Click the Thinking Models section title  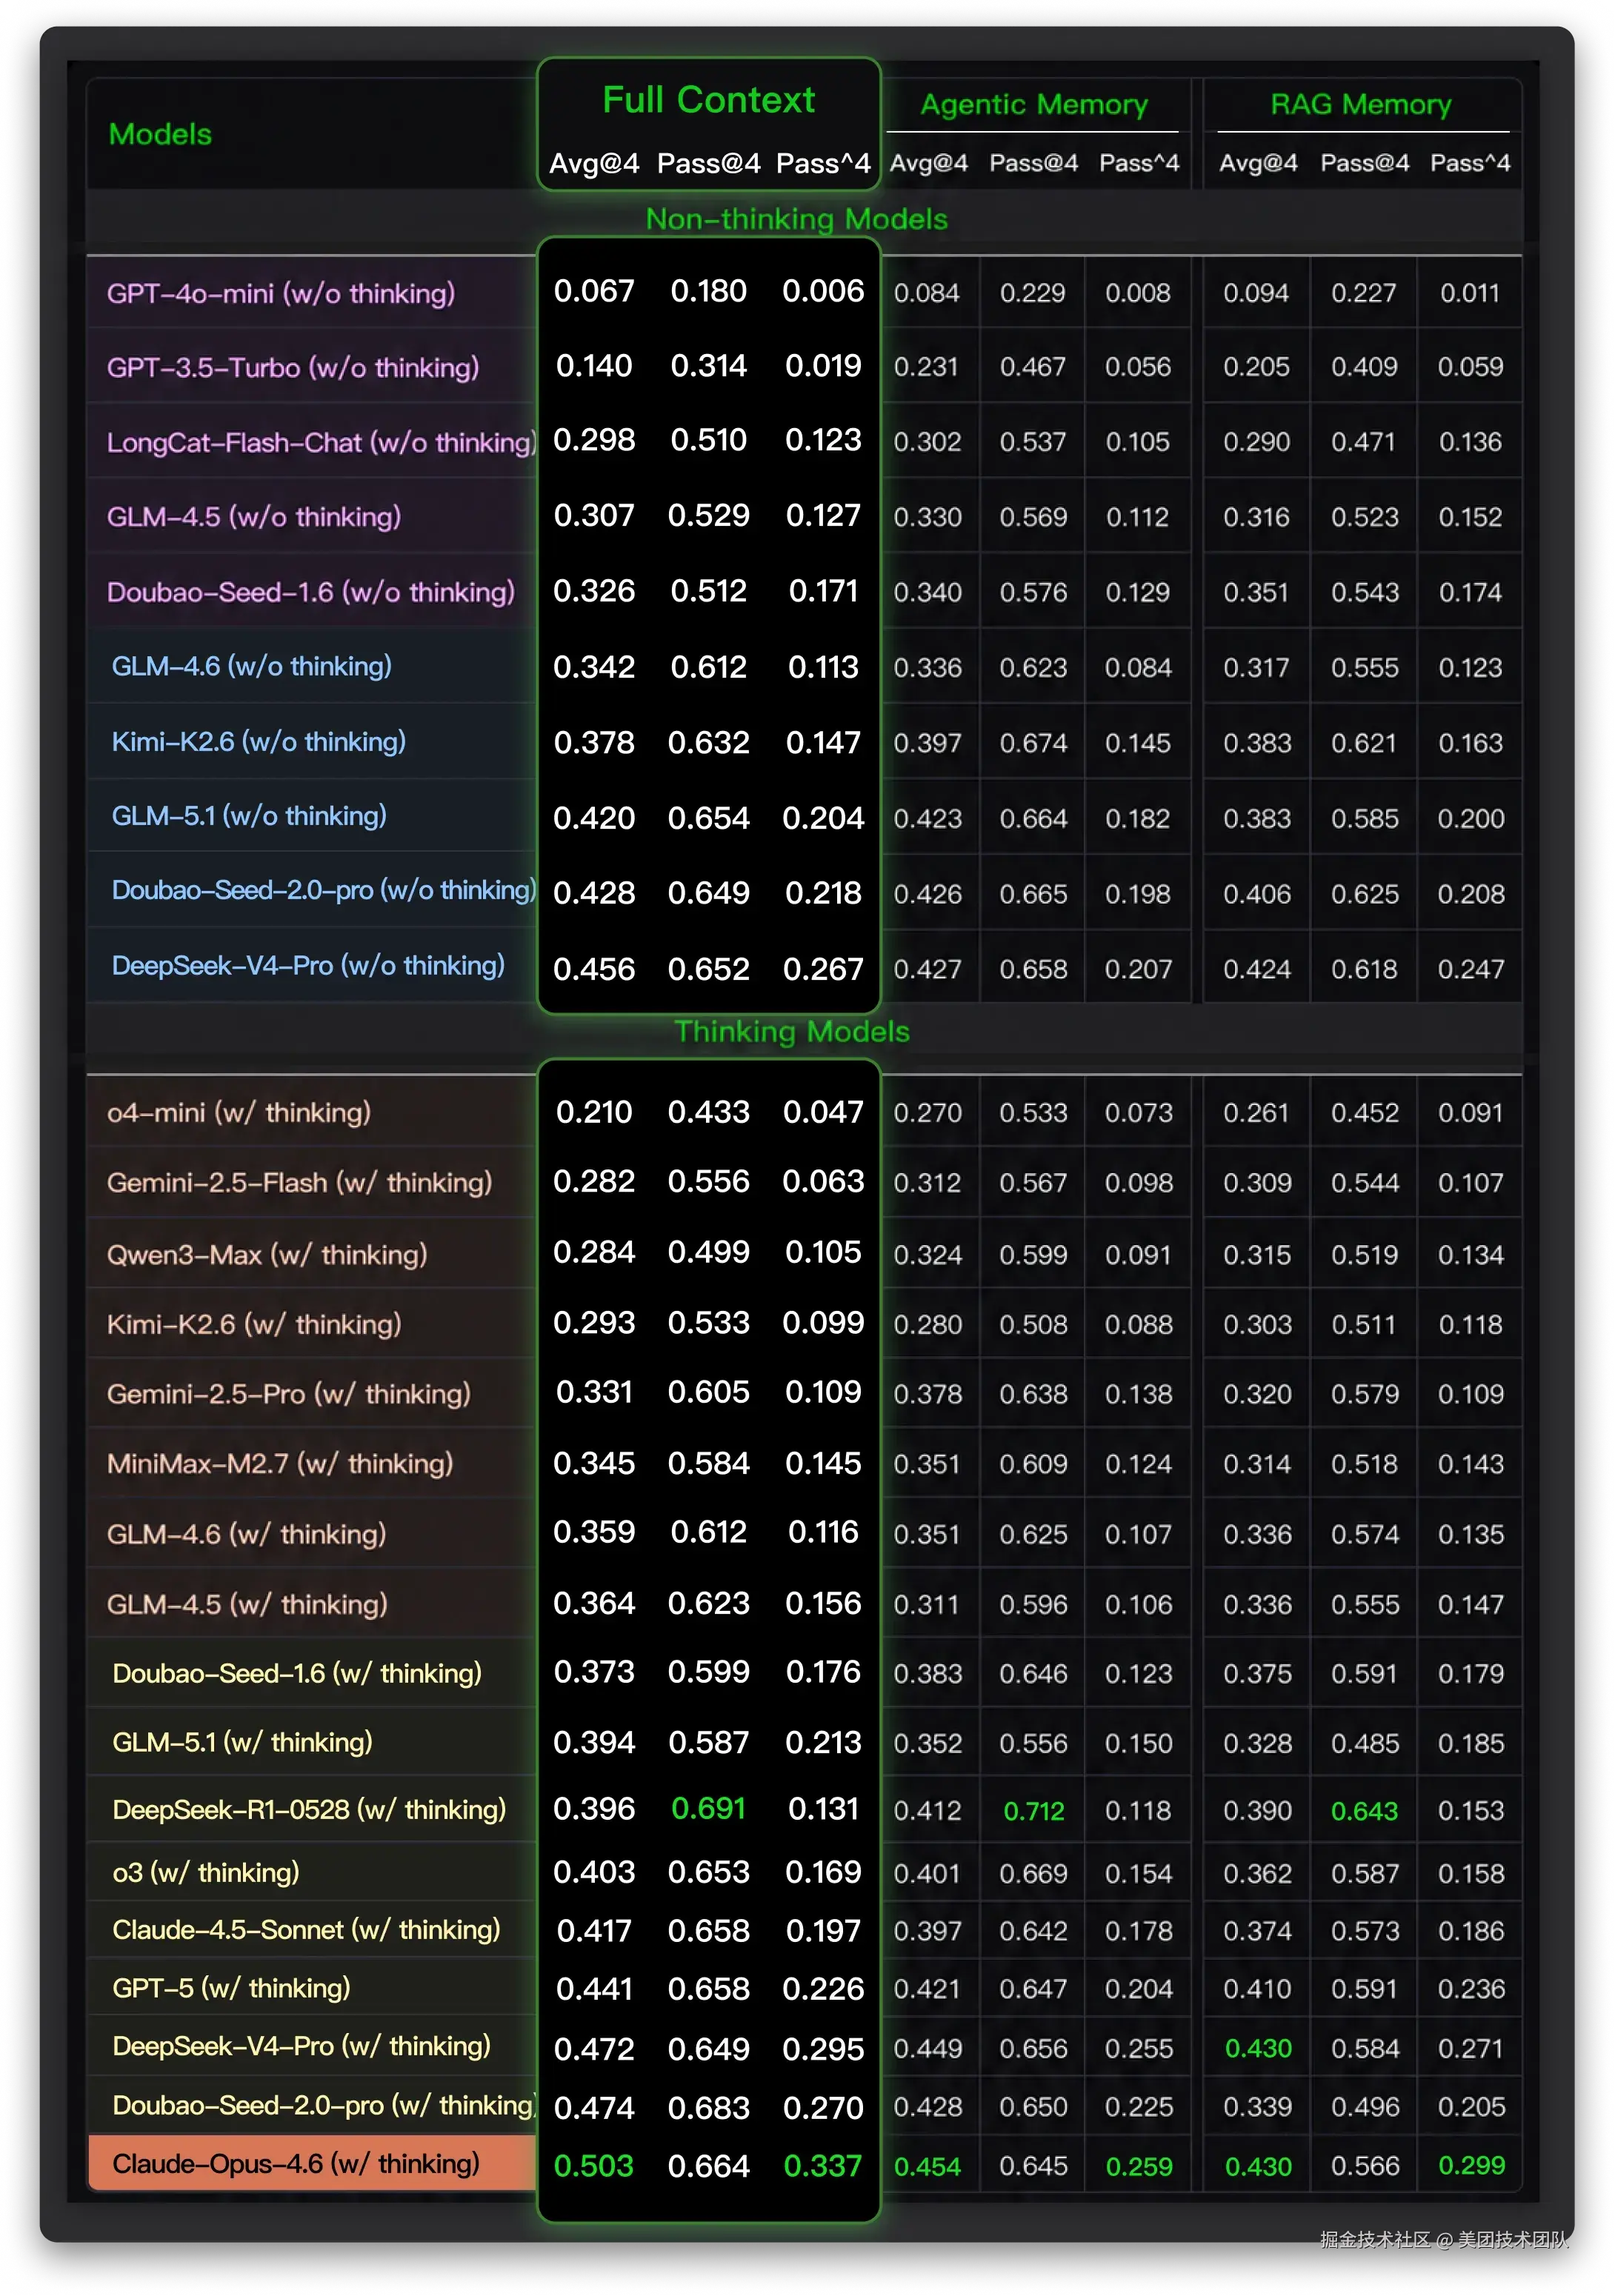[x=792, y=1031]
